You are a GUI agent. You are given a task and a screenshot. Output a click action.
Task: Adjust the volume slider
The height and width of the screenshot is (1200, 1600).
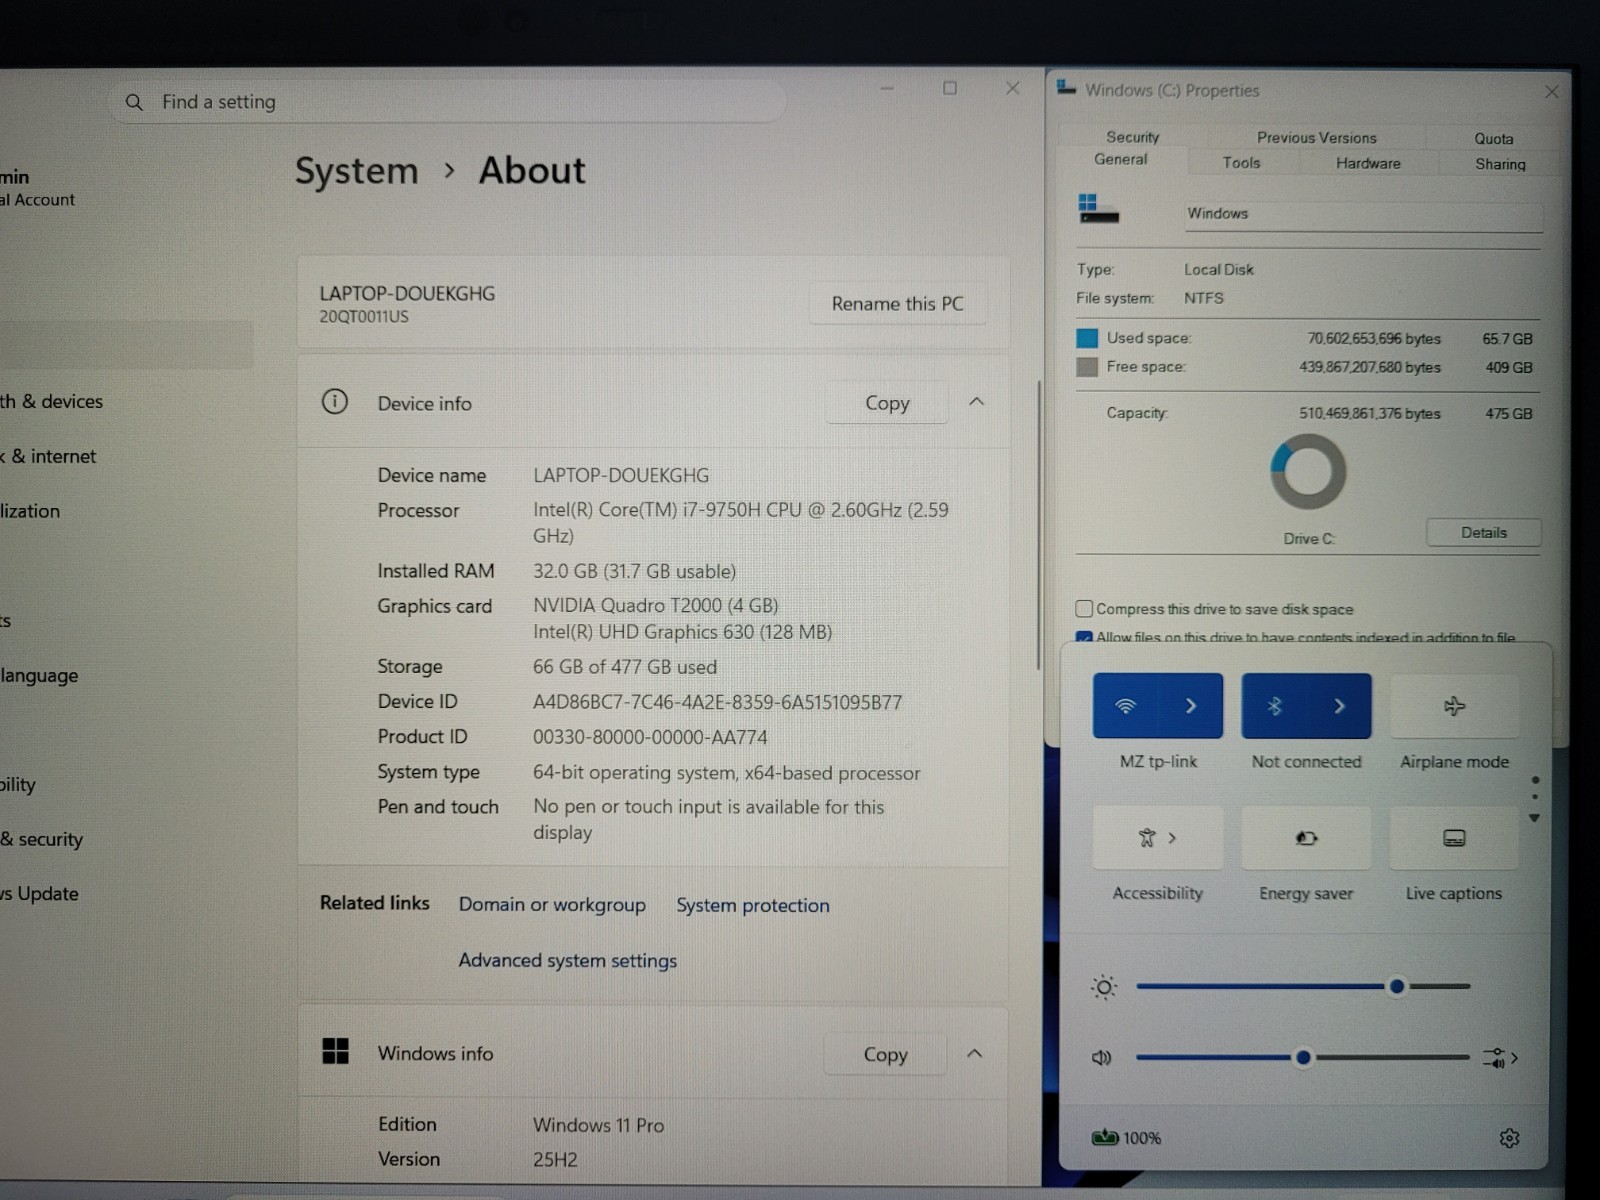(1303, 1057)
